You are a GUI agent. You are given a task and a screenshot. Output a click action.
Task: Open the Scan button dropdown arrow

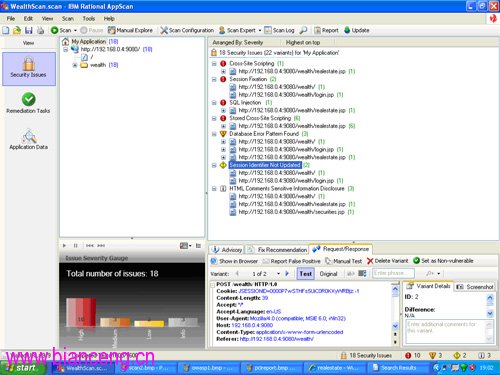[x=75, y=30]
